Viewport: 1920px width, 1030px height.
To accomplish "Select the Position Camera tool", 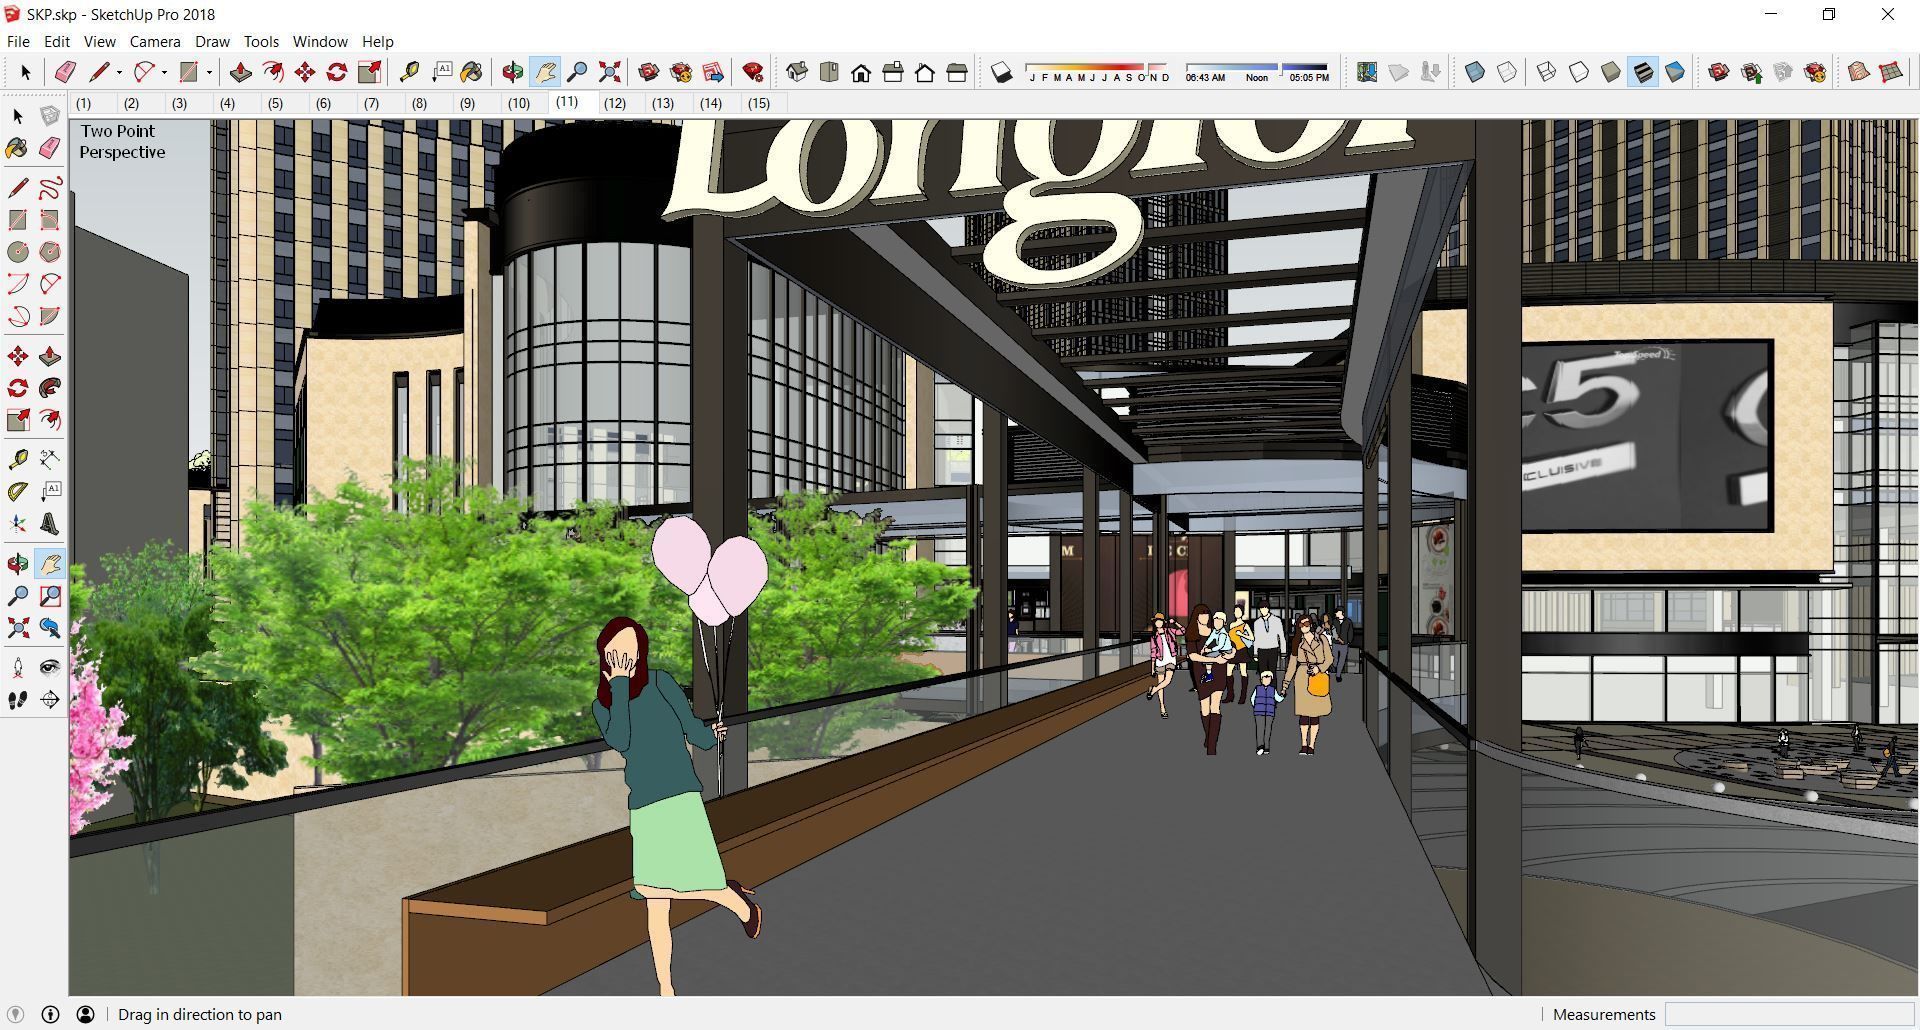I will pos(18,668).
